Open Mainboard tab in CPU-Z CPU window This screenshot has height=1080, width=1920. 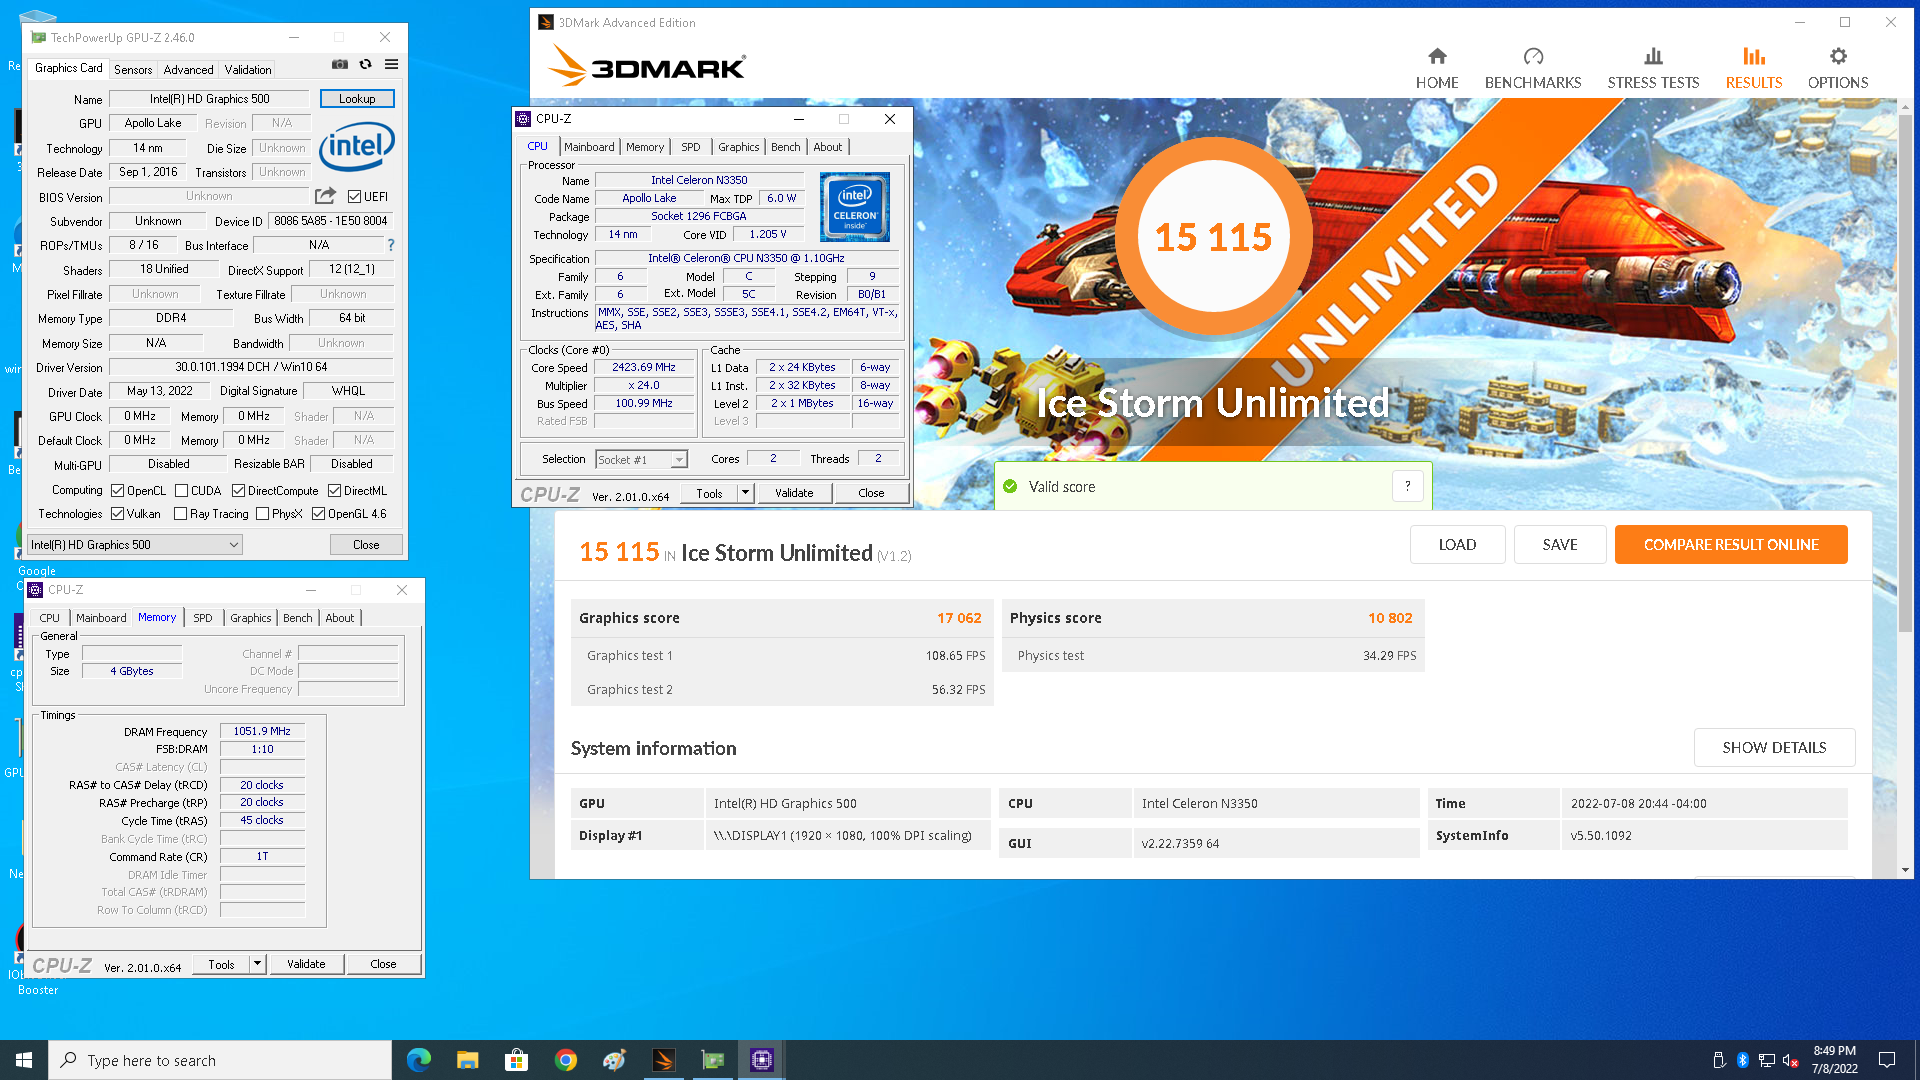click(x=589, y=147)
